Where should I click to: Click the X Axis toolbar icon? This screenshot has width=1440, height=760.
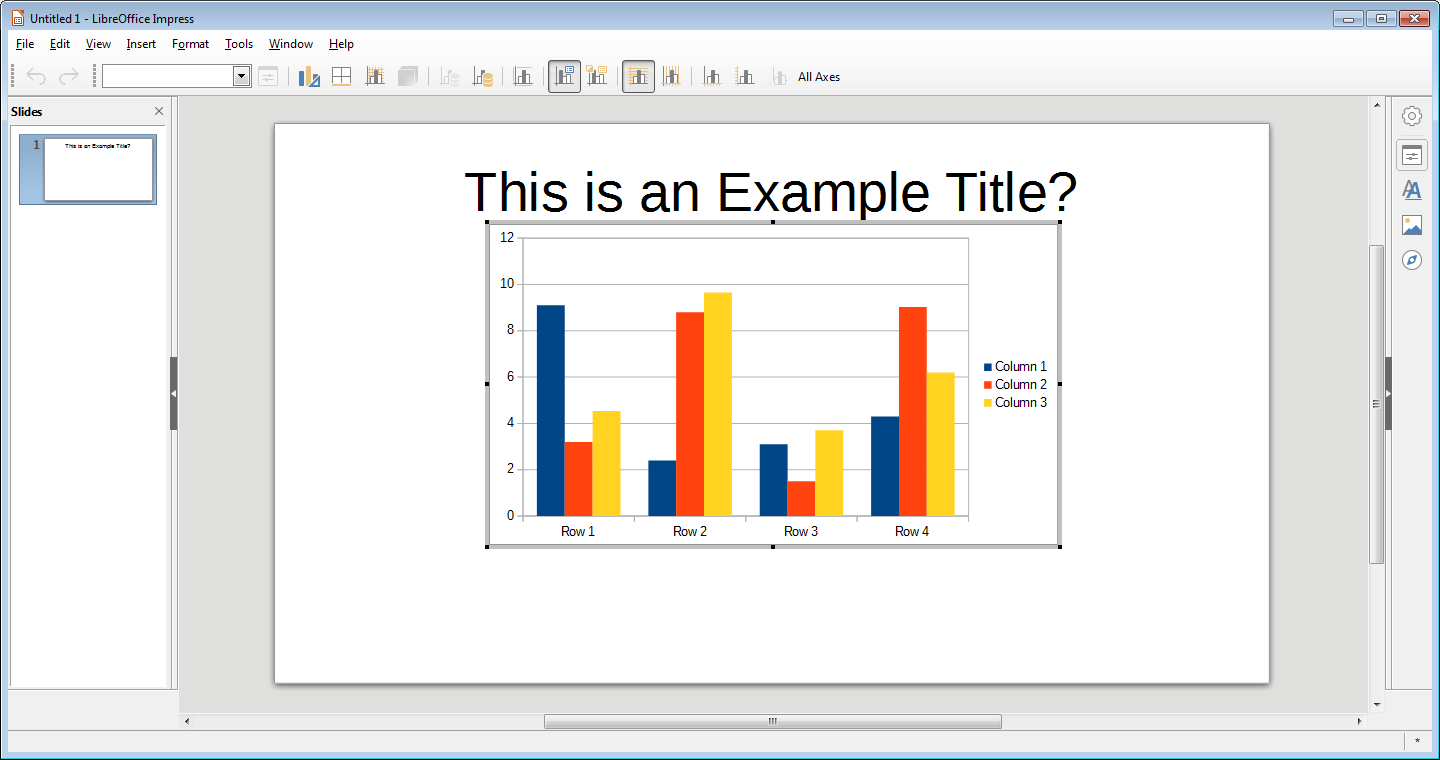(712, 77)
